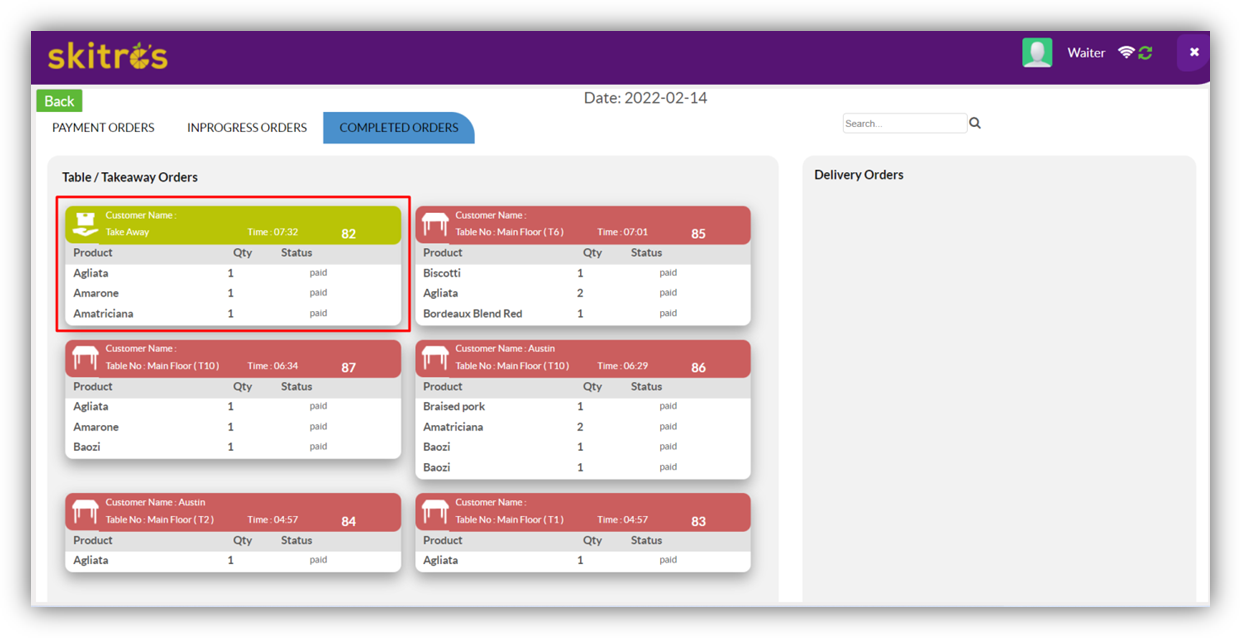
Task: Click the Bordeaux Blend Red product row
Action: pyautogui.click(x=583, y=314)
